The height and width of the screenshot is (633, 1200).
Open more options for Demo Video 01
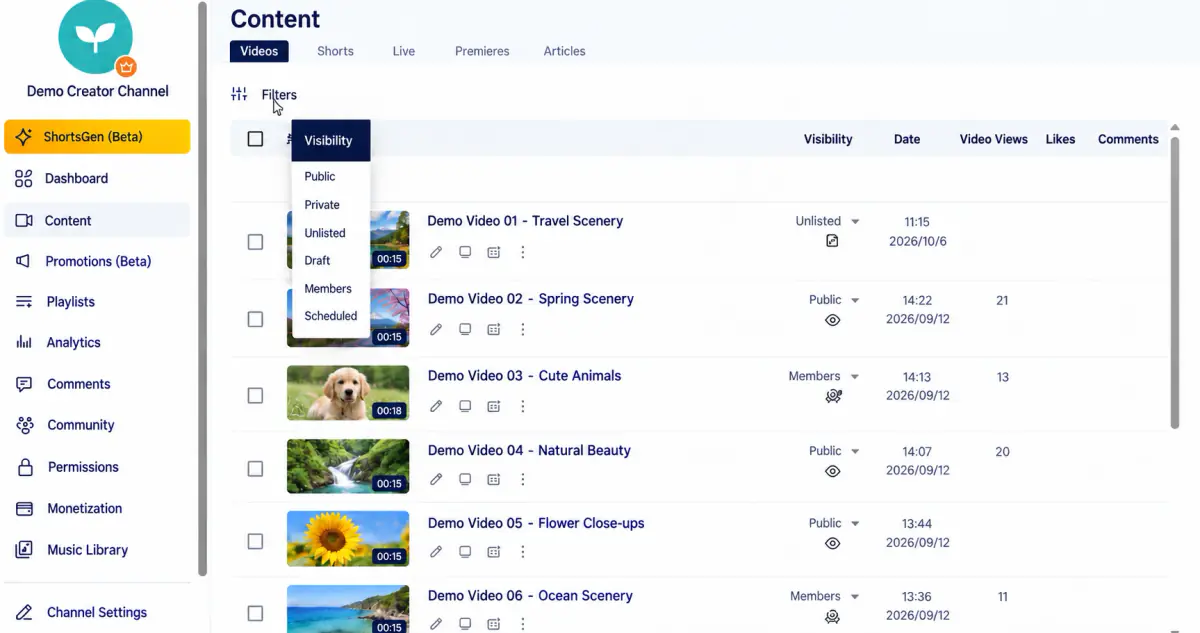pyautogui.click(x=522, y=252)
